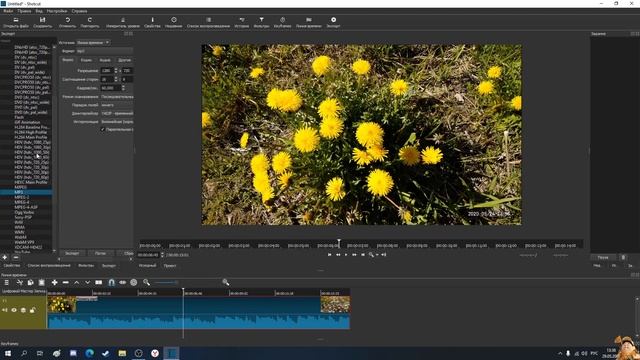Click the Lift up-arrow icon
640x360 pixels.
pos(76,282)
